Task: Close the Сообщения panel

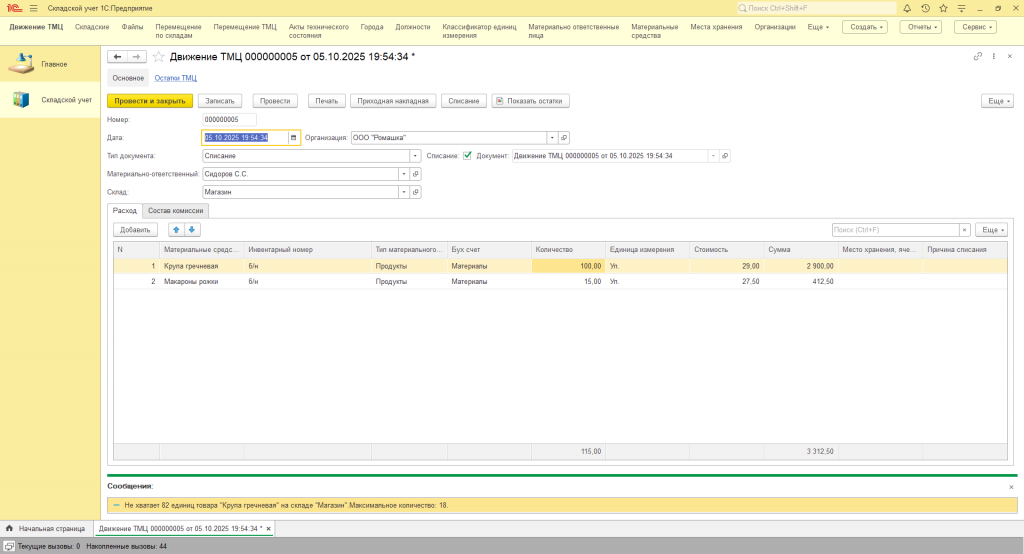Action: [x=1011, y=487]
